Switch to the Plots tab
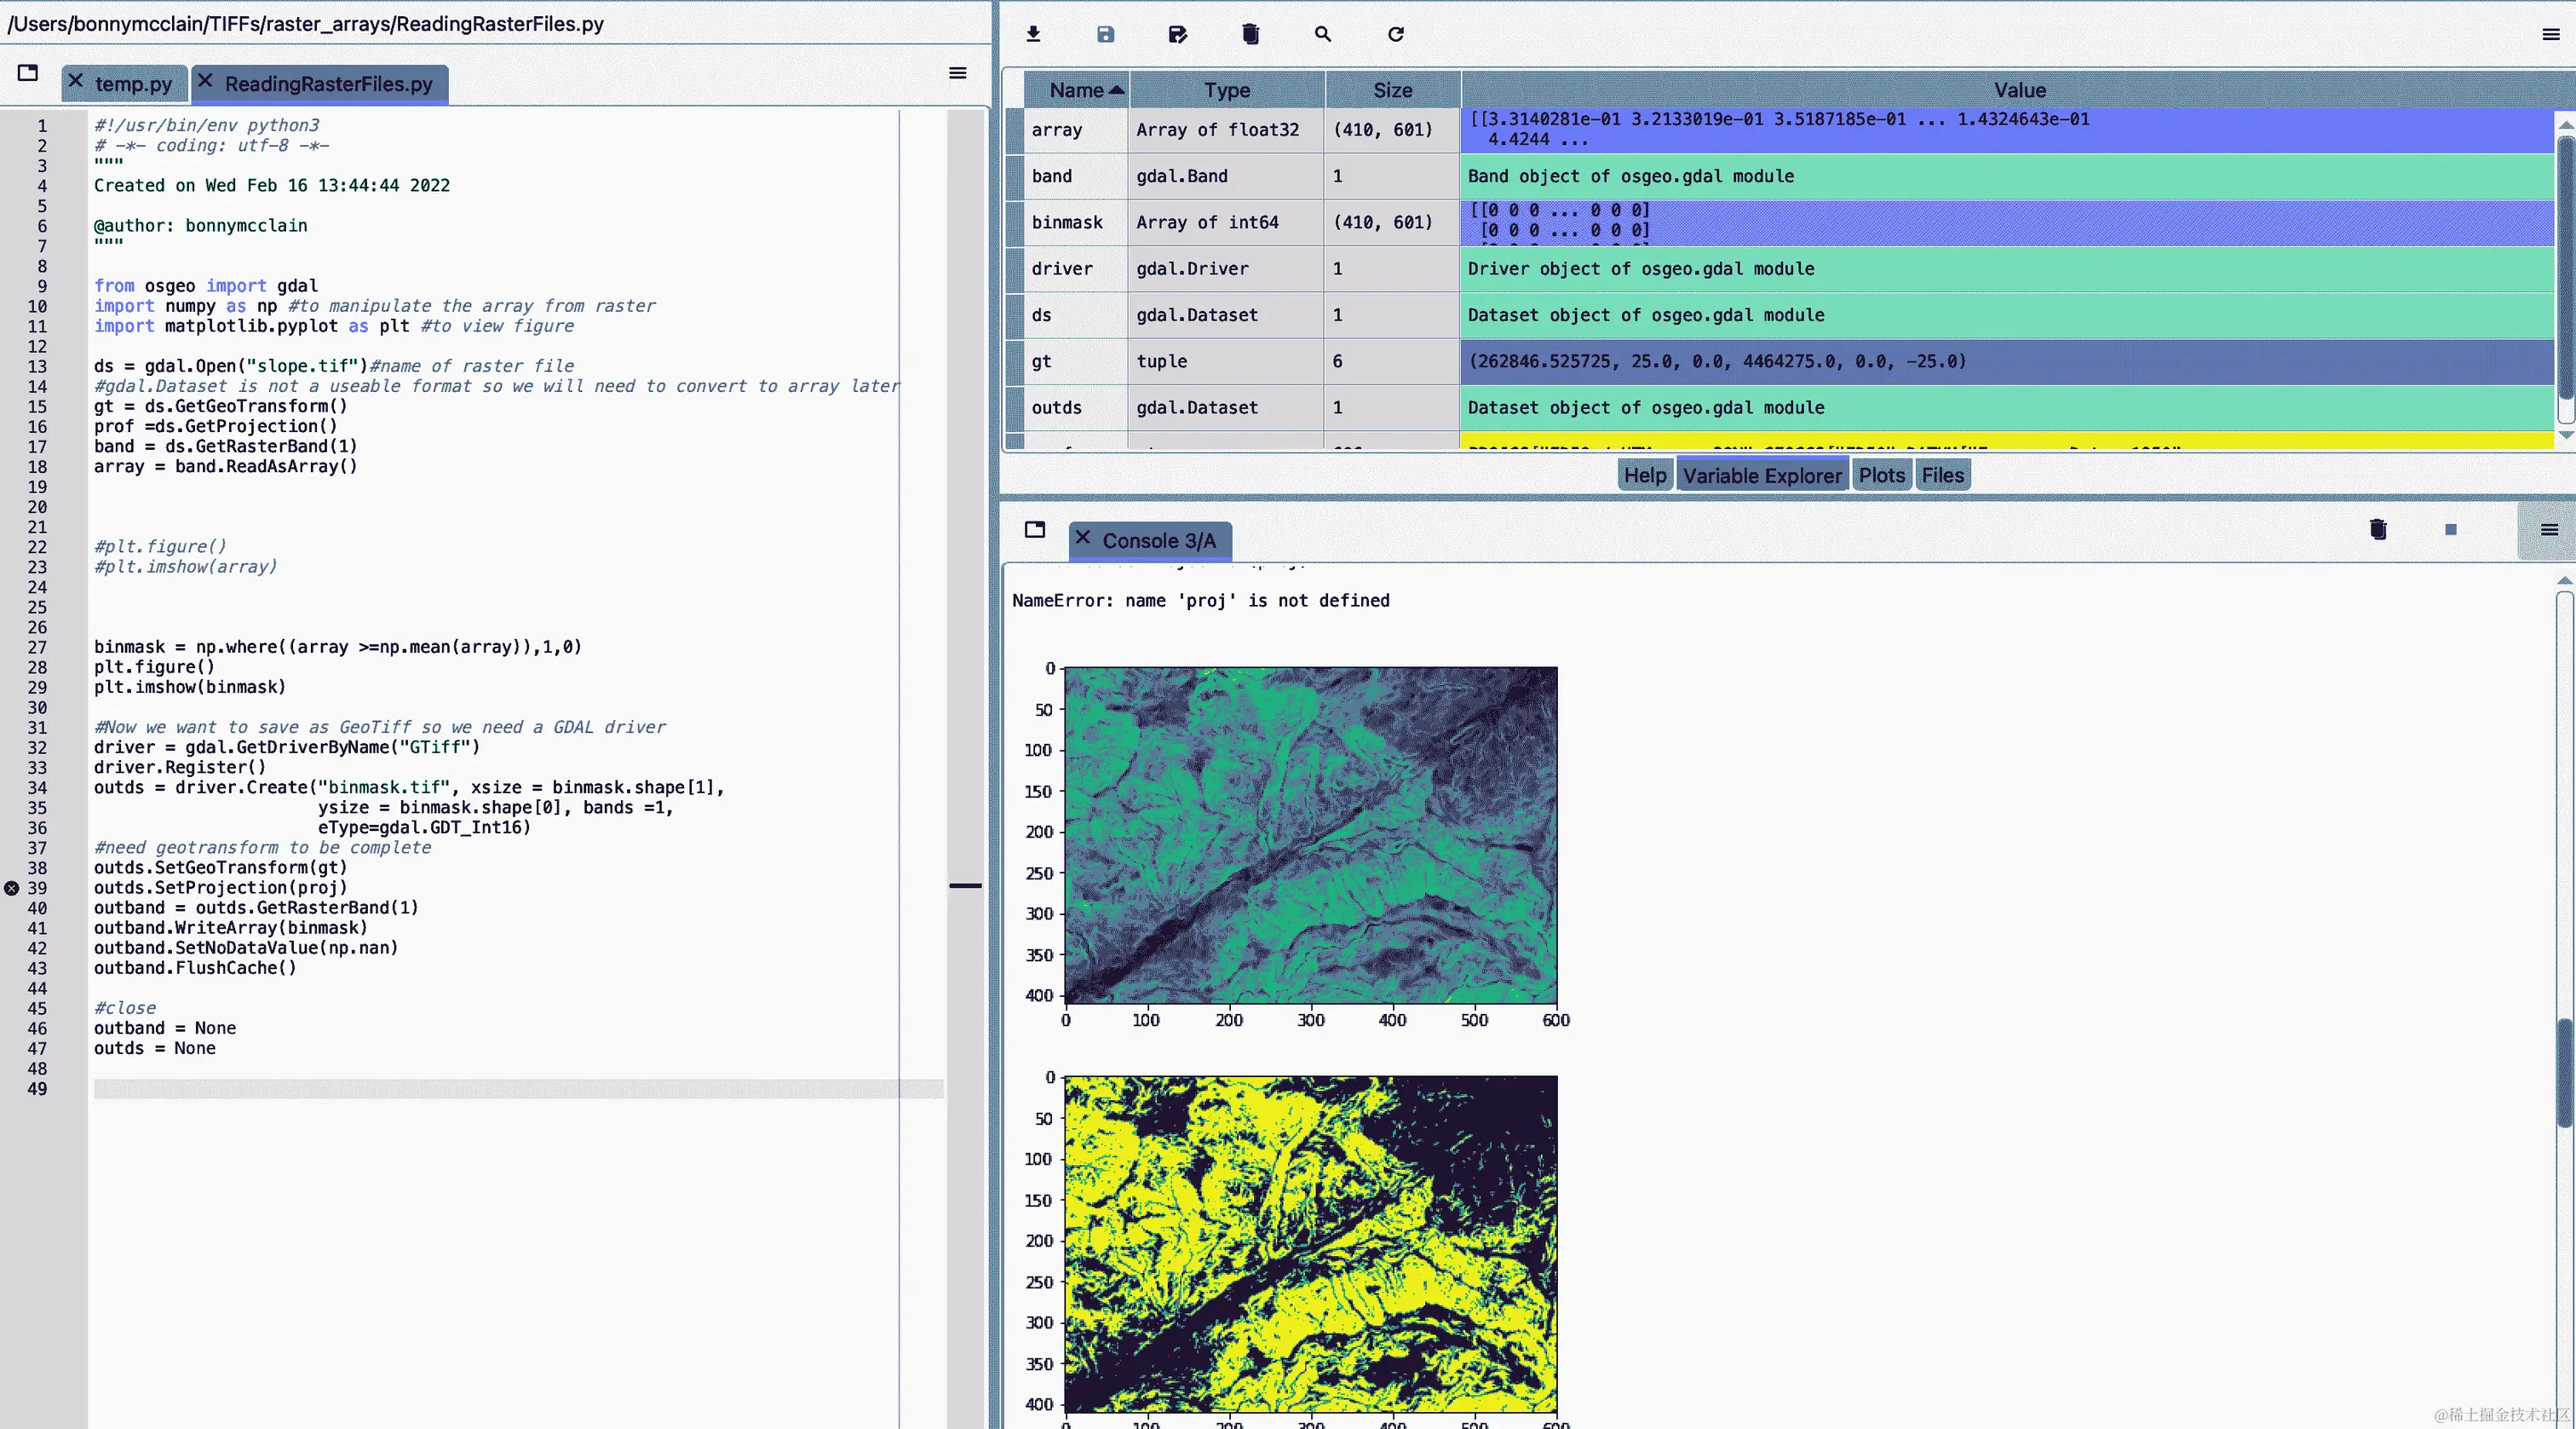 point(1881,475)
